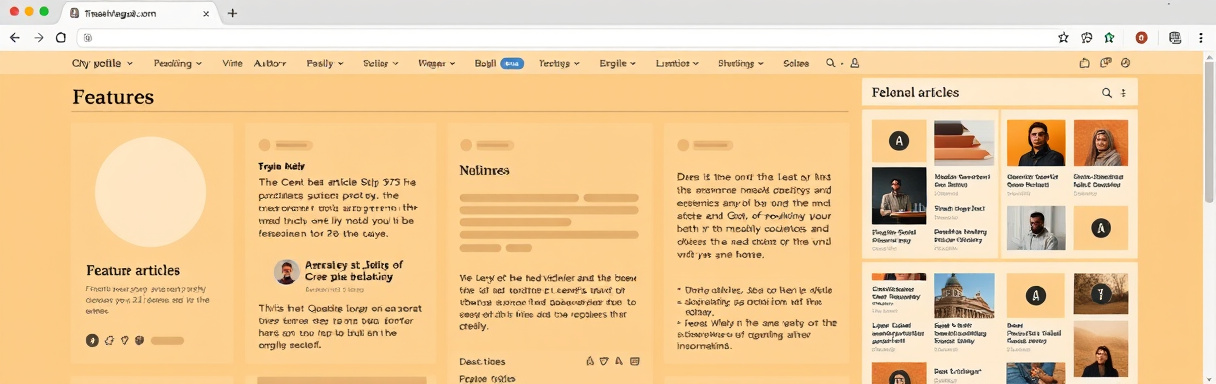1216x384 pixels.
Task: Expand the Peadiing menu dropdown
Action: pyautogui.click(x=178, y=63)
